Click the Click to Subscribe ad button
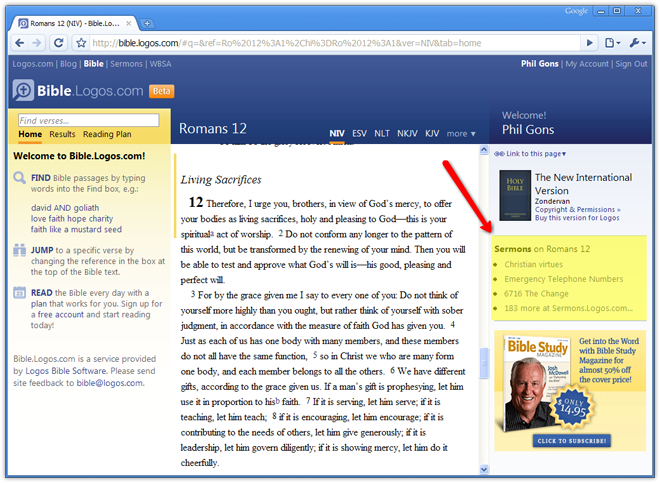Viewport: 660px width, 483px height. pyautogui.click(x=572, y=440)
